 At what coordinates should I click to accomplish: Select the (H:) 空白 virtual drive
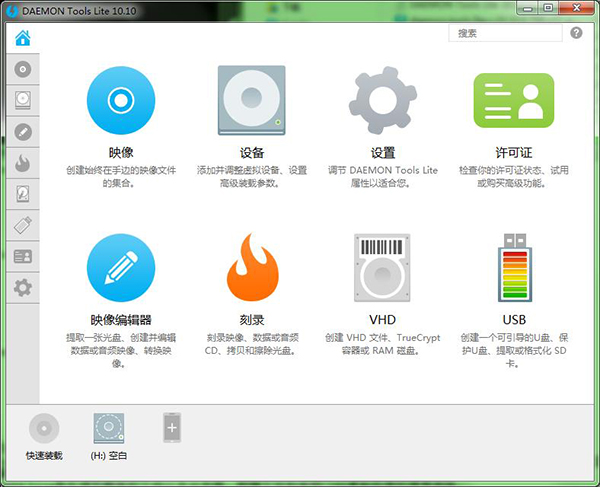coord(109,428)
